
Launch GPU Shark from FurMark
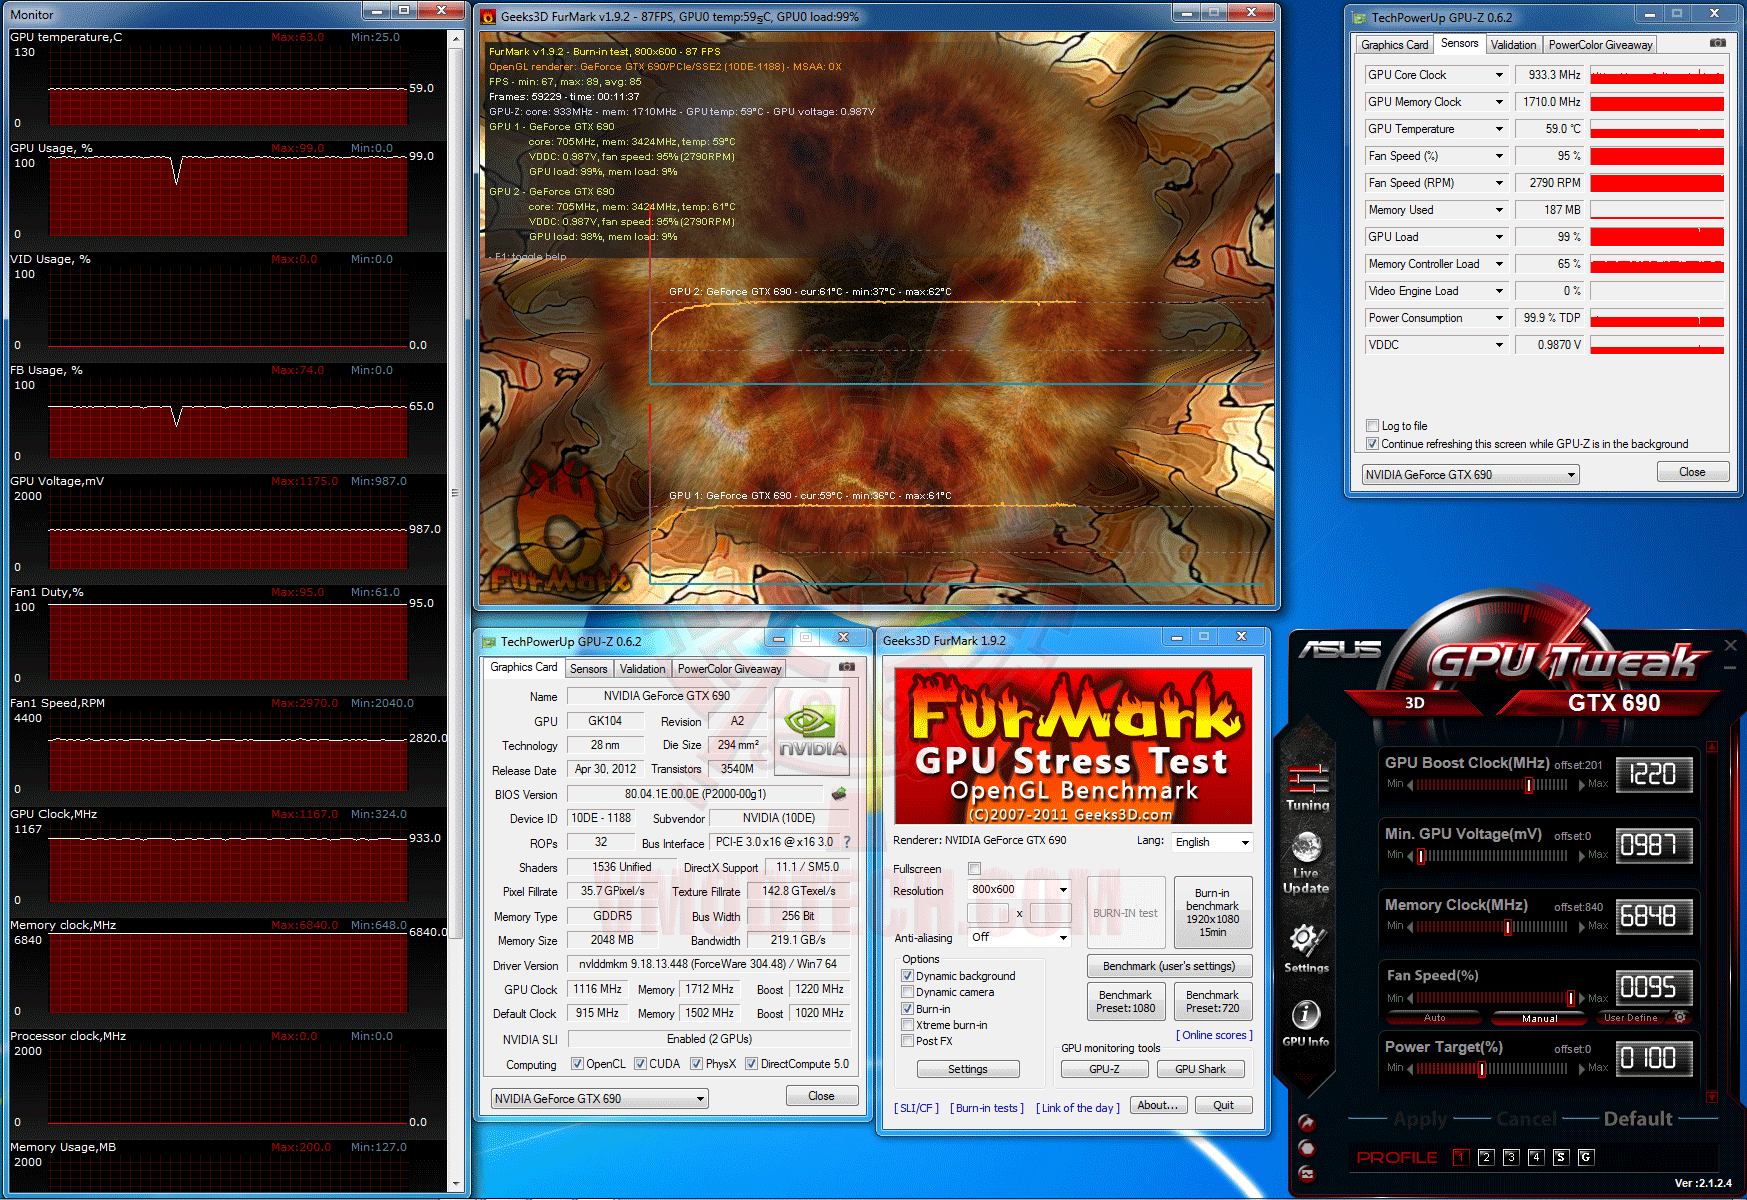pos(1200,1069)
